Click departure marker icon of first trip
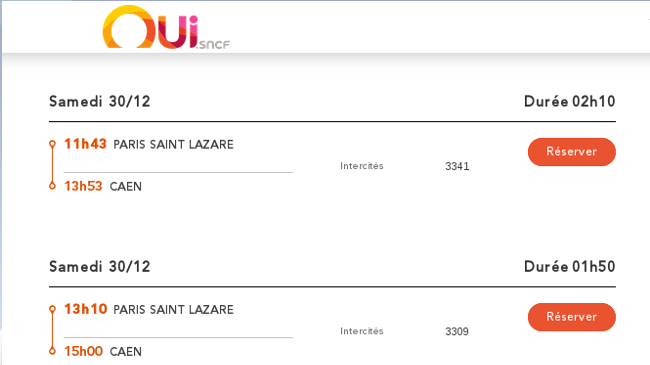Image resolution: width=650 pixels, height=365 pixels. [x=52, y=144]
